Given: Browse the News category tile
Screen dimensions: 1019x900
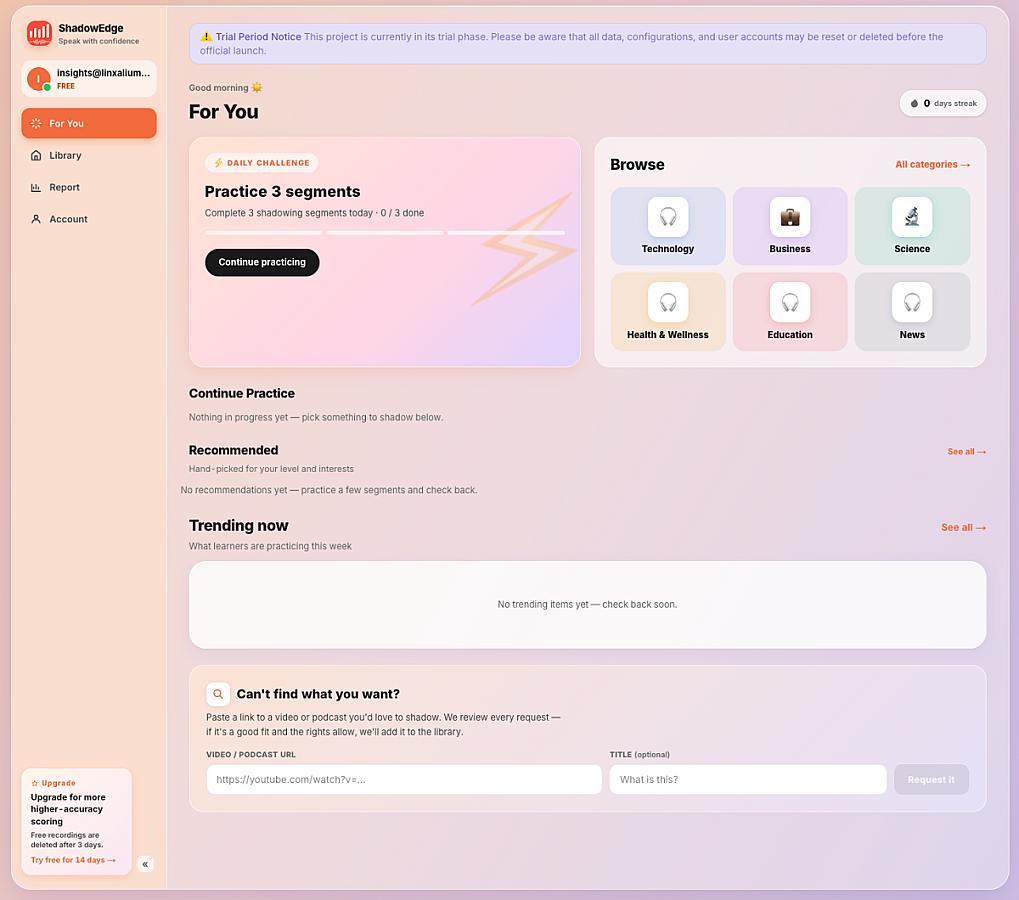Looking at the screenshot, I should click(x=912, y=312).
